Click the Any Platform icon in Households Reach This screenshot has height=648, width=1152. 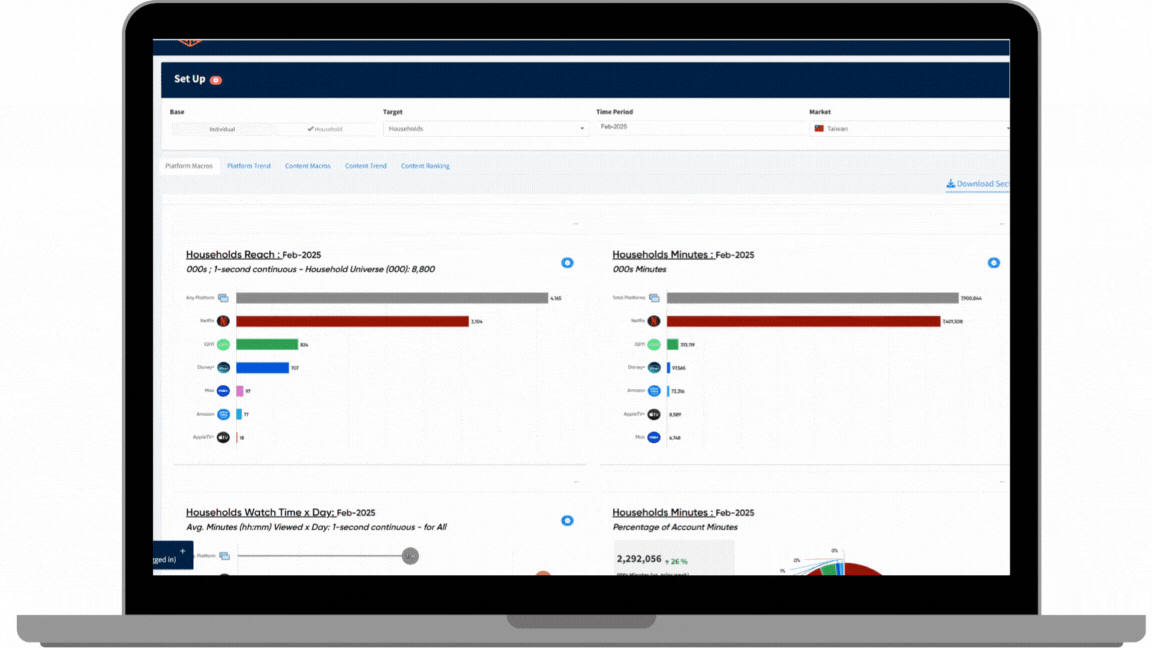point(223,298)
